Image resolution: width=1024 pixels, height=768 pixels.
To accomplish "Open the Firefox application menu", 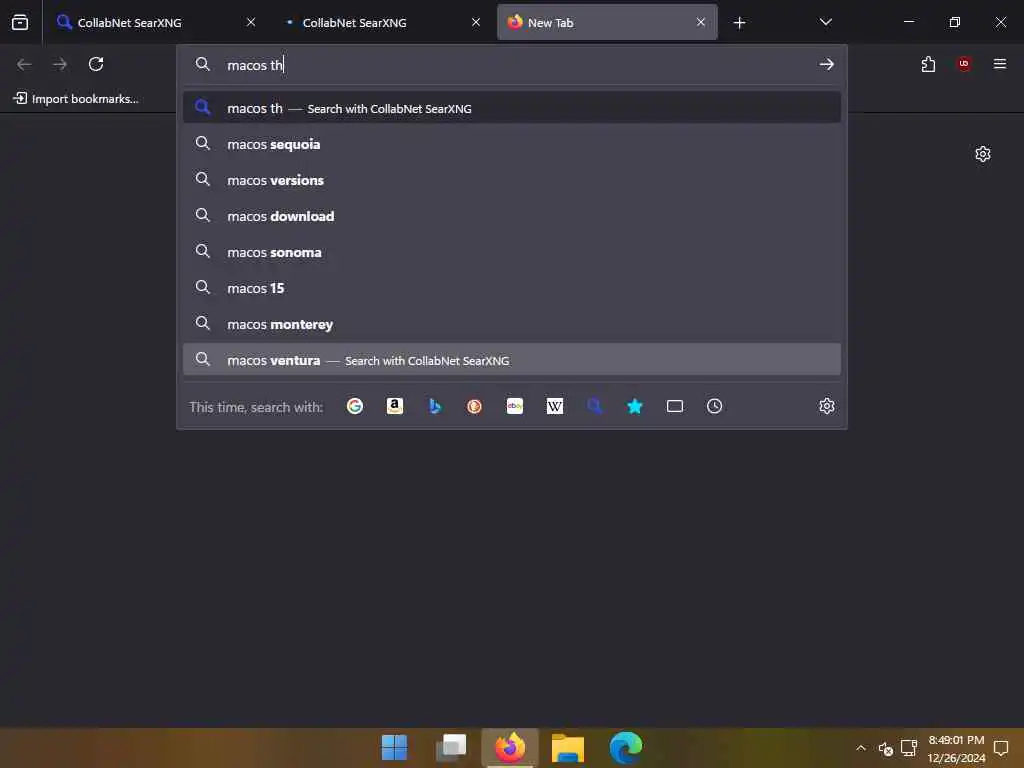I will (1000, 64).
